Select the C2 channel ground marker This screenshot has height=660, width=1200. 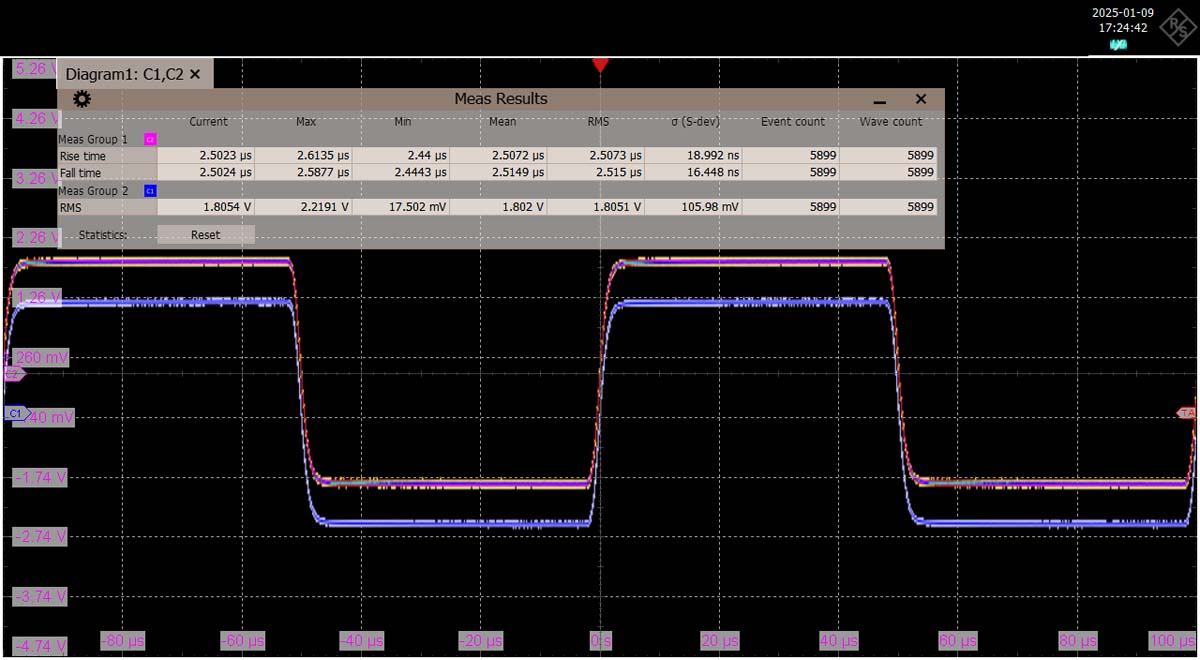14,374
